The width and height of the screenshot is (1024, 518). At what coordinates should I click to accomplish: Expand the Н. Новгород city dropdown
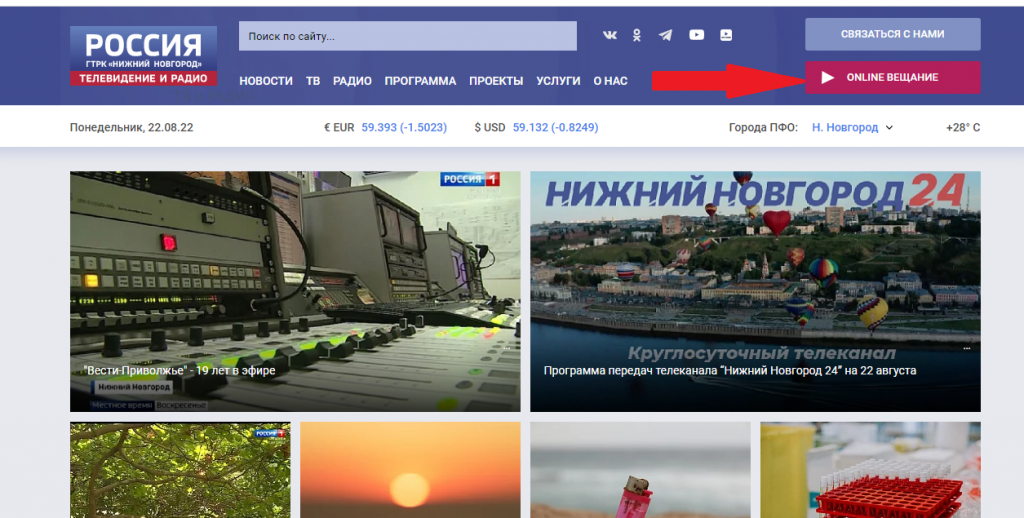[852, 127]
